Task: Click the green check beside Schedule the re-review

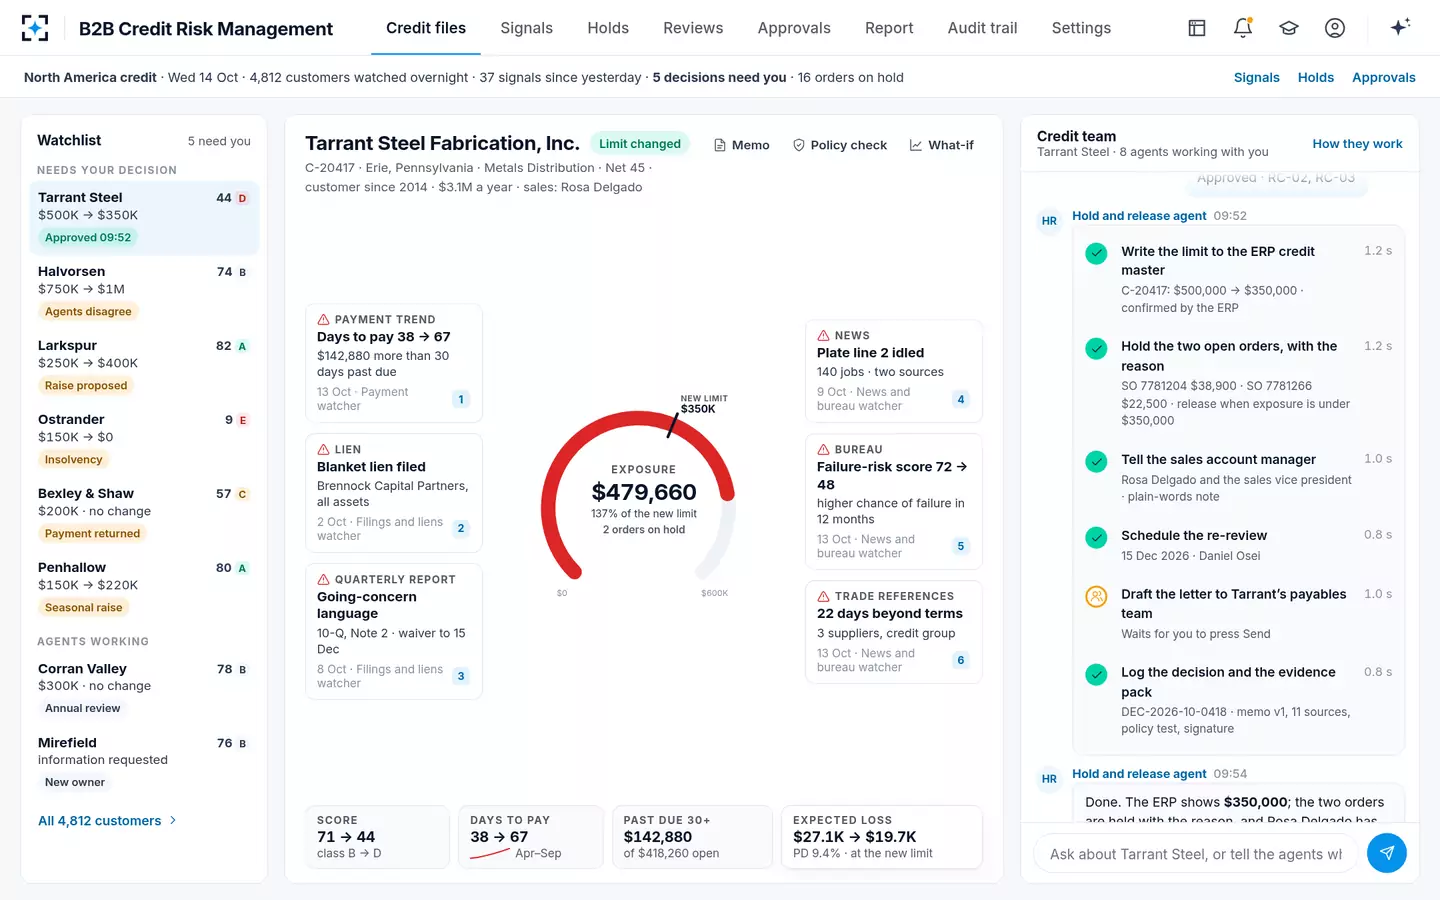Action: [1096, 538]
